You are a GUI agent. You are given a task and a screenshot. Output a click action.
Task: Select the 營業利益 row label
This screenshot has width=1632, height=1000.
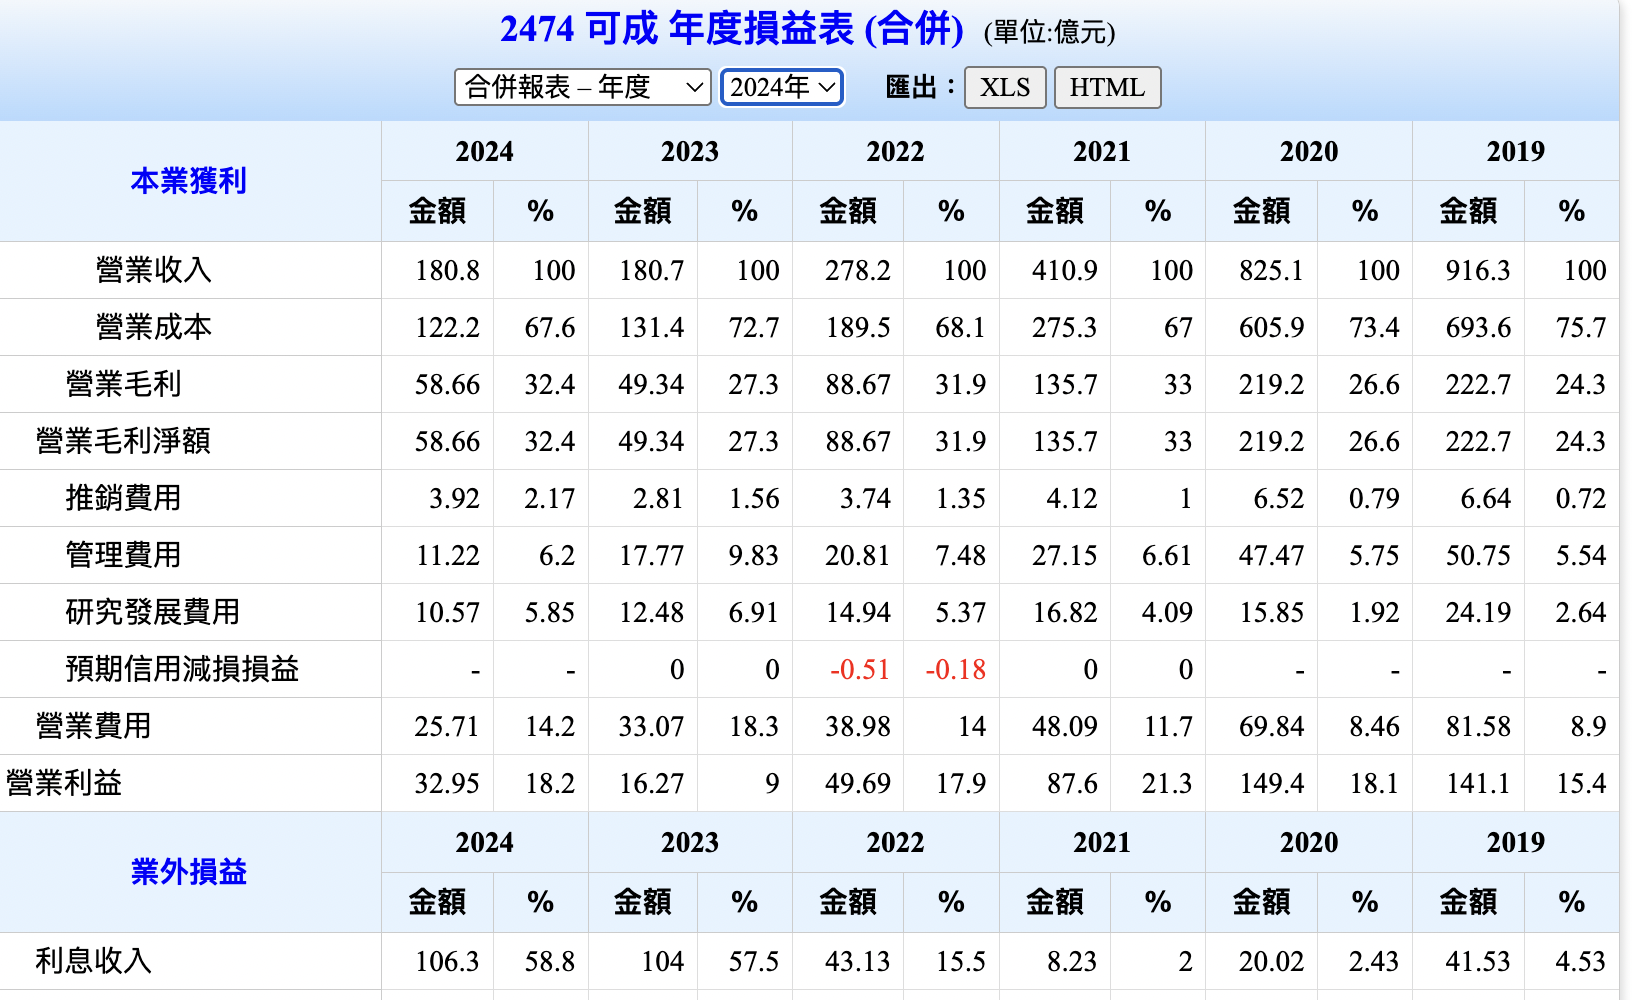pos(64,783)
